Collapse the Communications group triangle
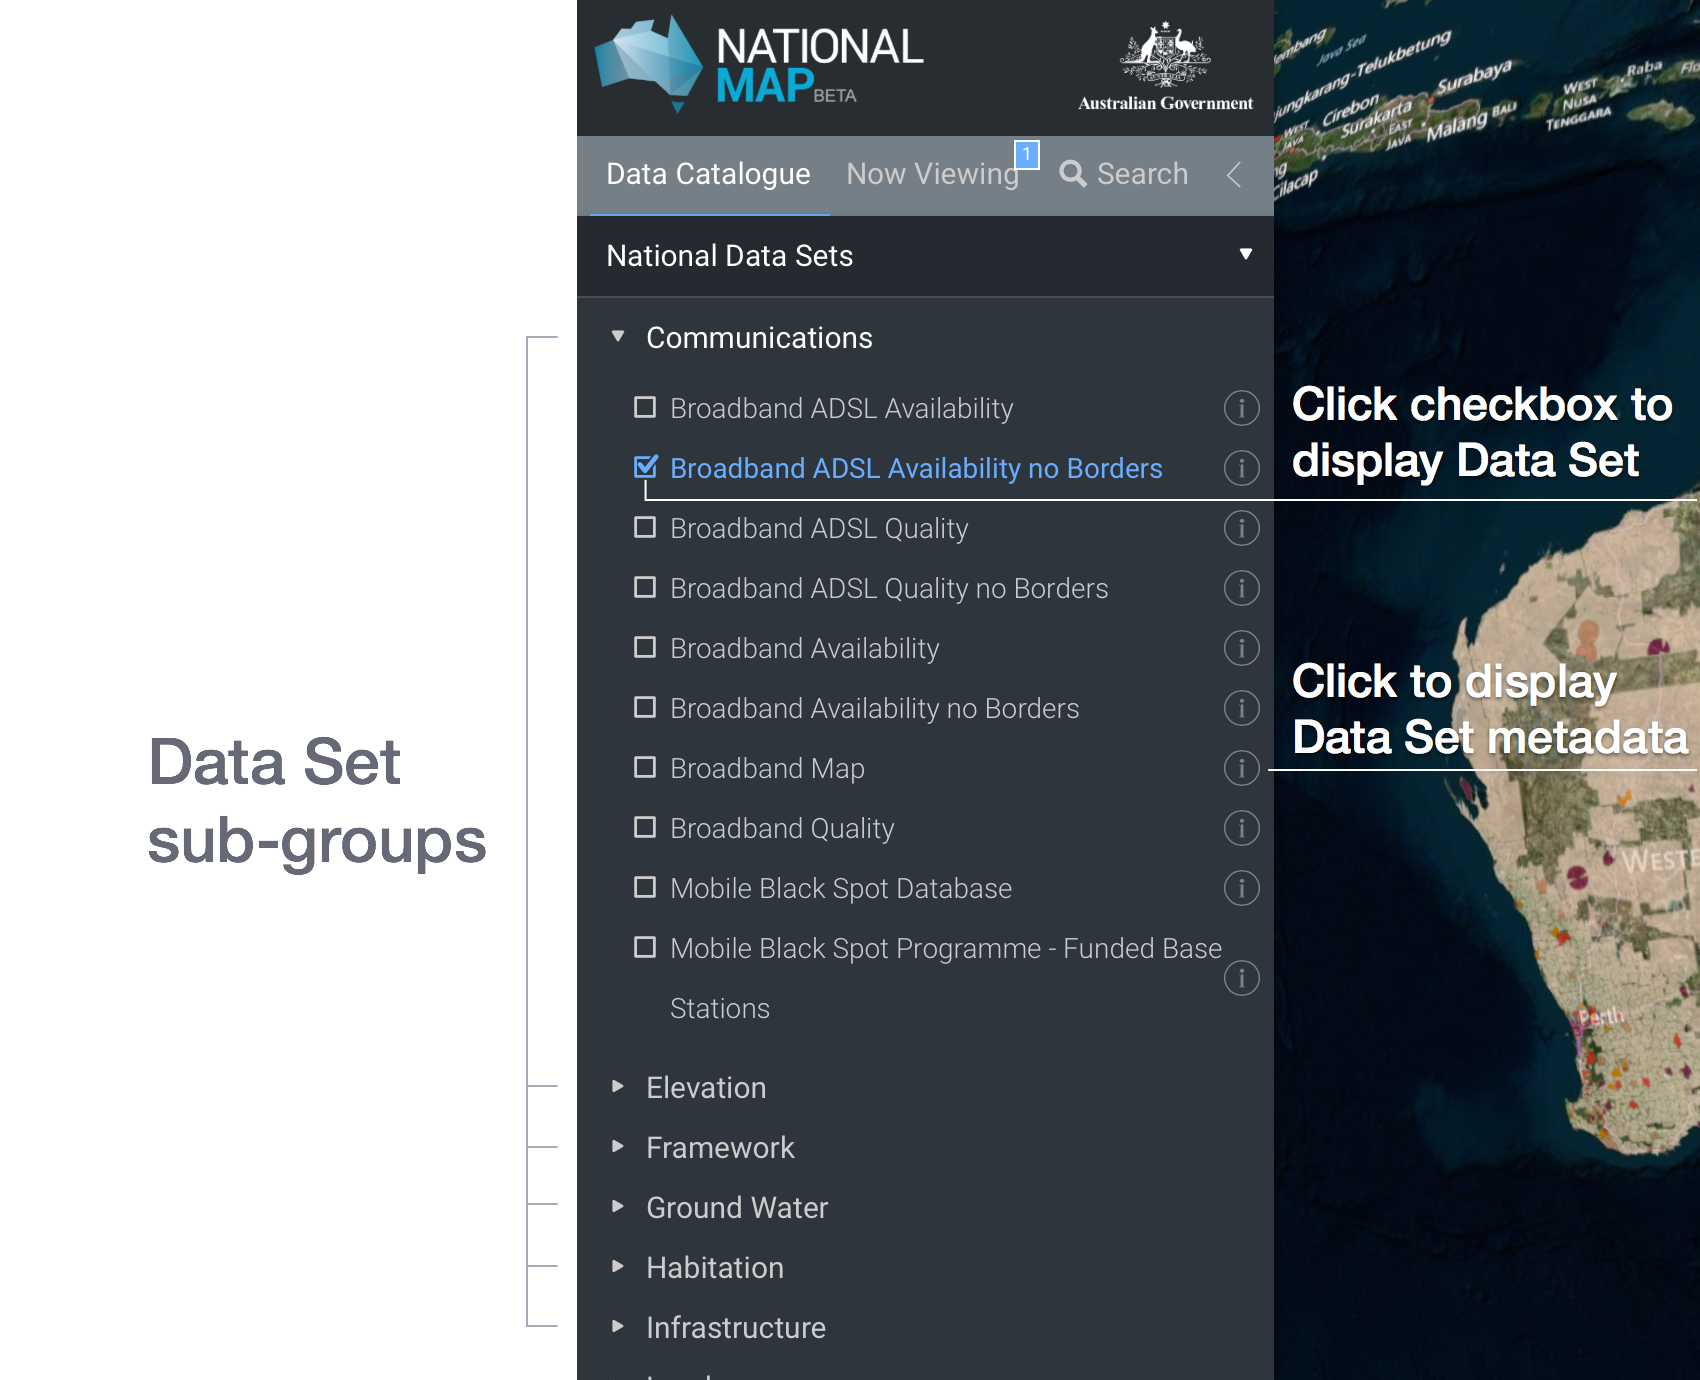The width and height of the screenshot is (1700, 1380). coord(618,337)
